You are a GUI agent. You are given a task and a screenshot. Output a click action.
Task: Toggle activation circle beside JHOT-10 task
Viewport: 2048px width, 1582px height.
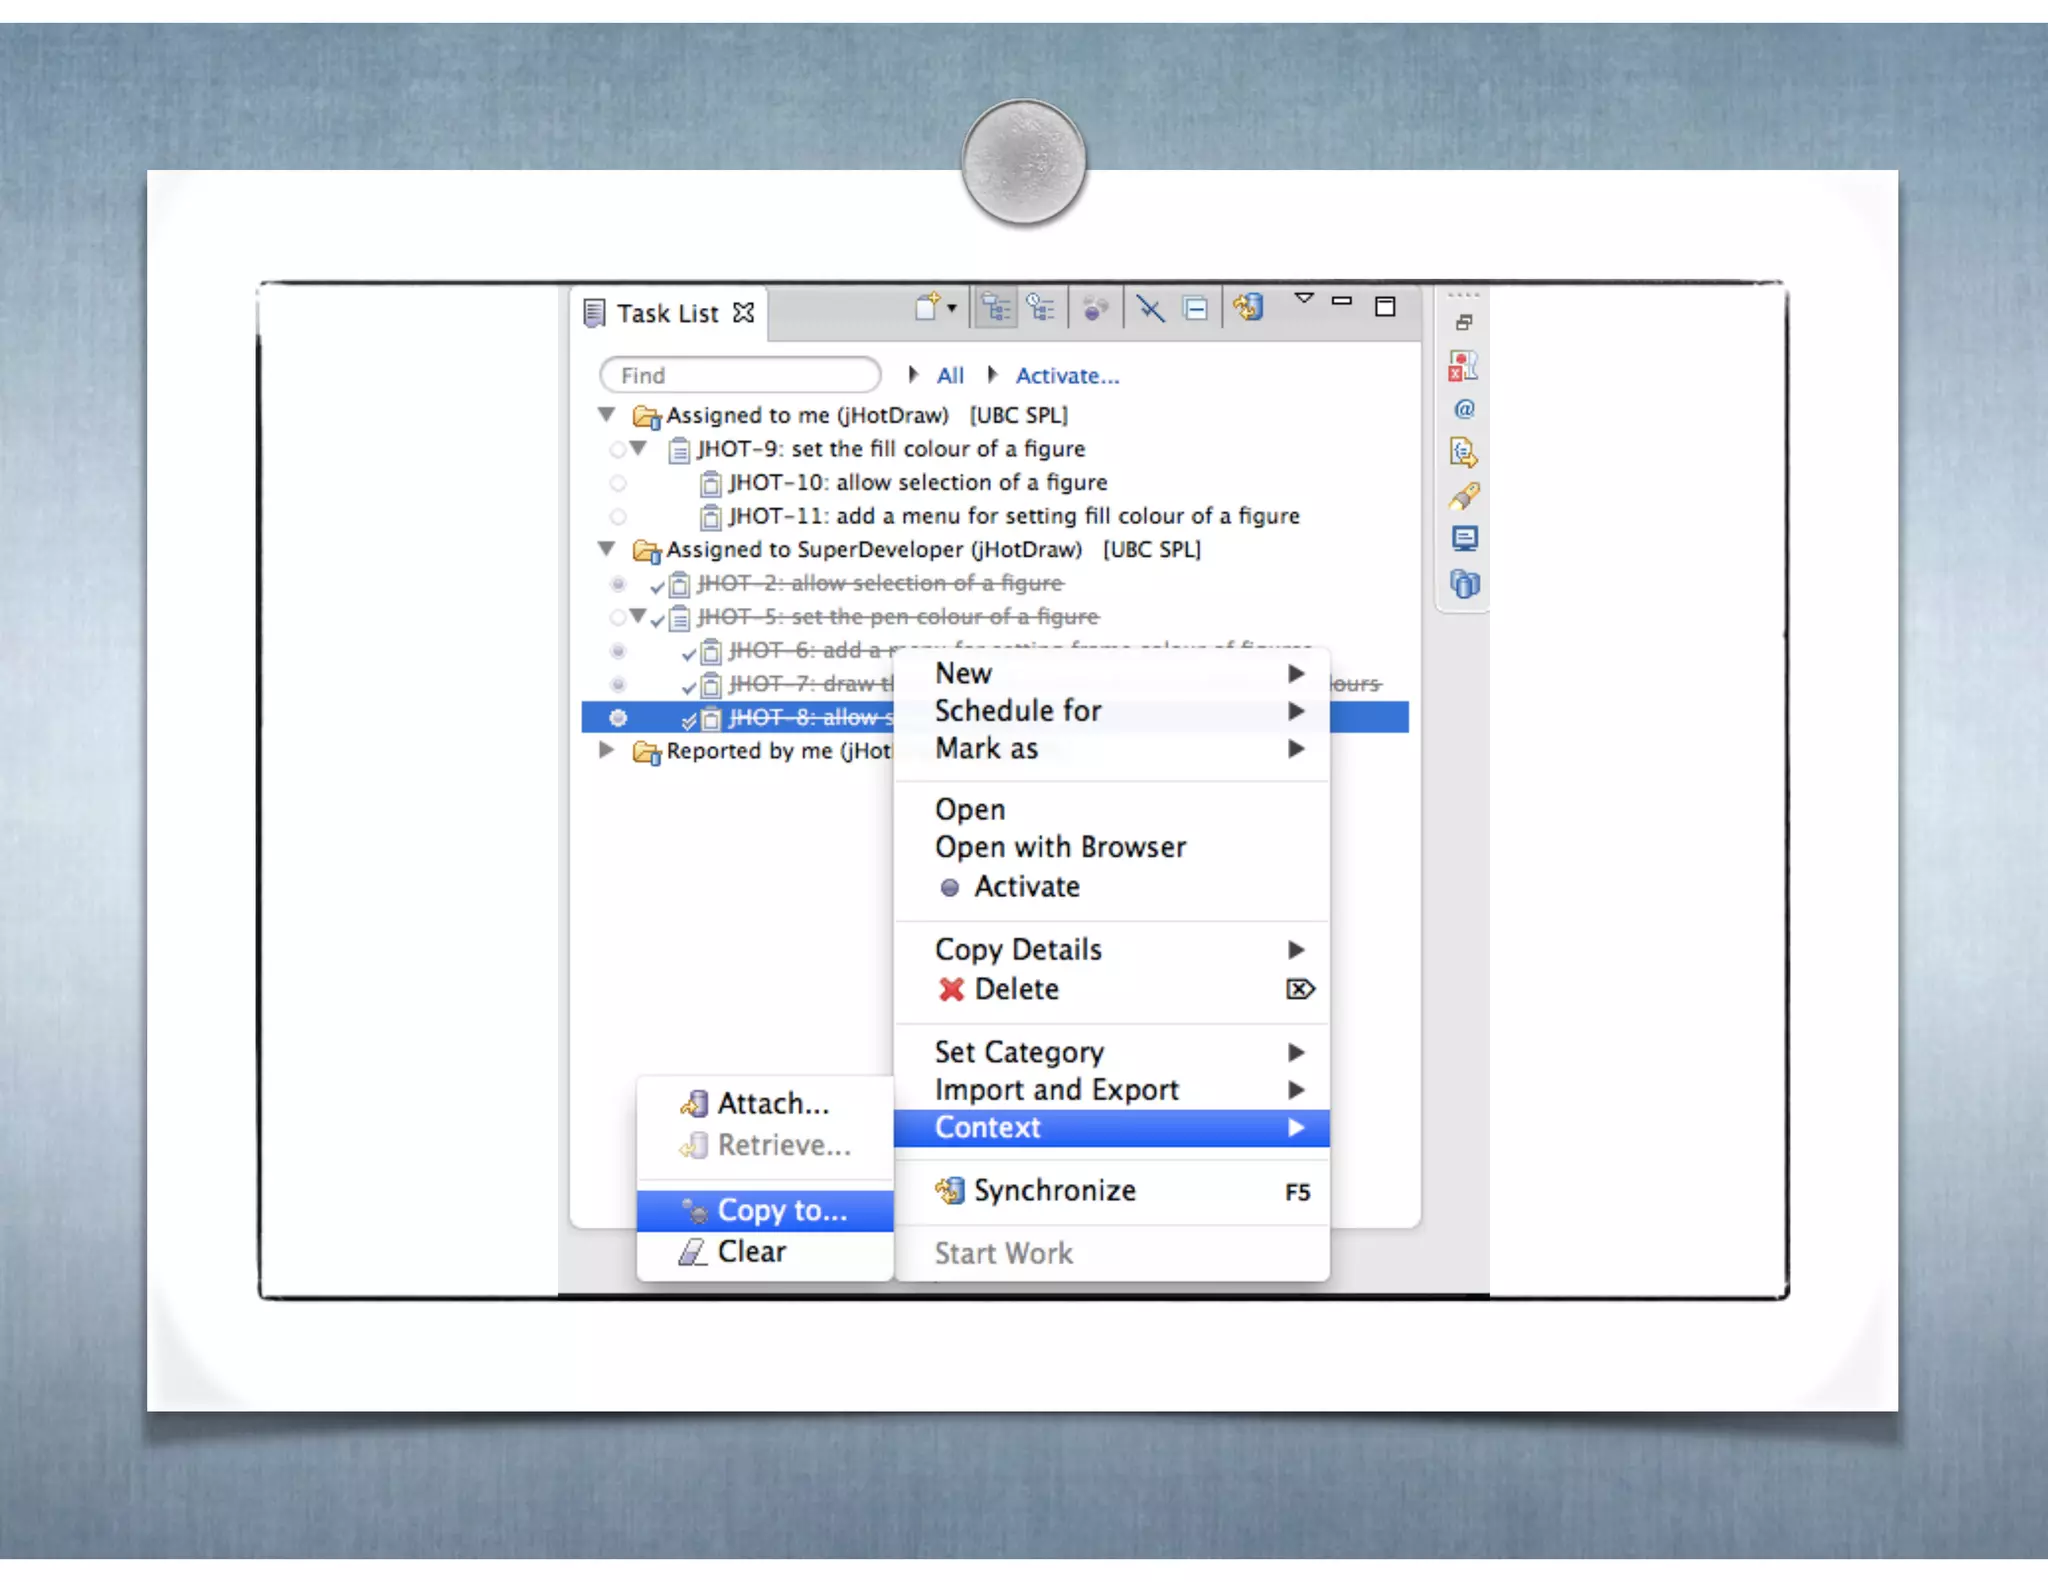[618, 484]
